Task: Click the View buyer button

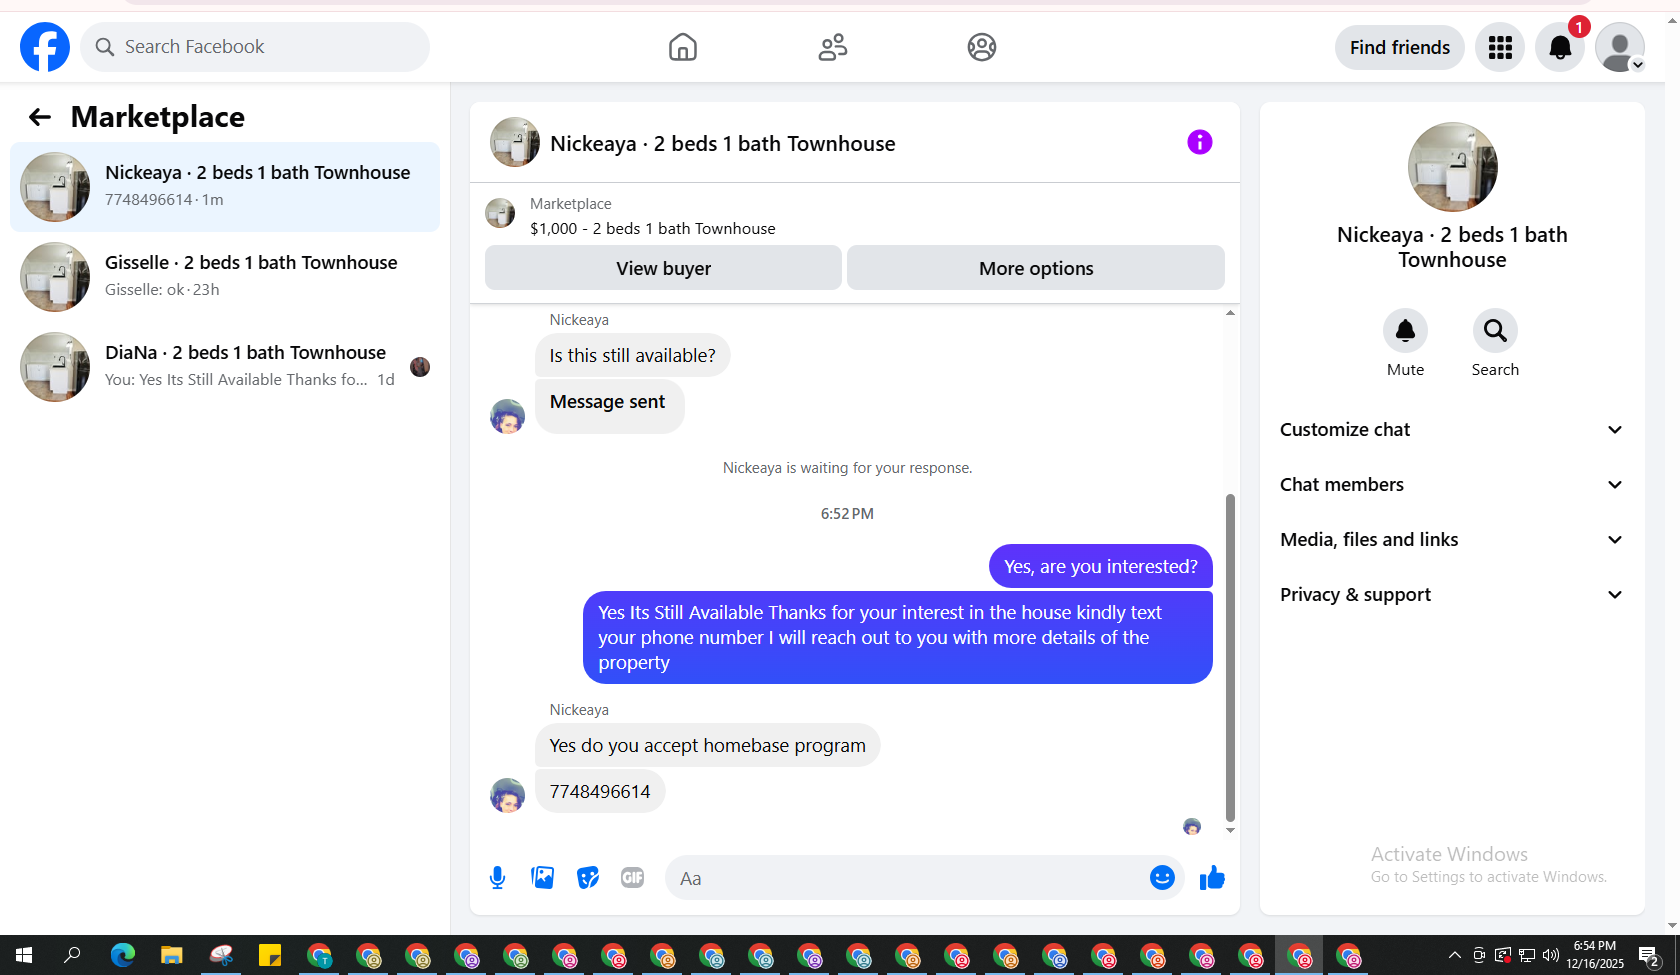Action: [x=663, y=268]
